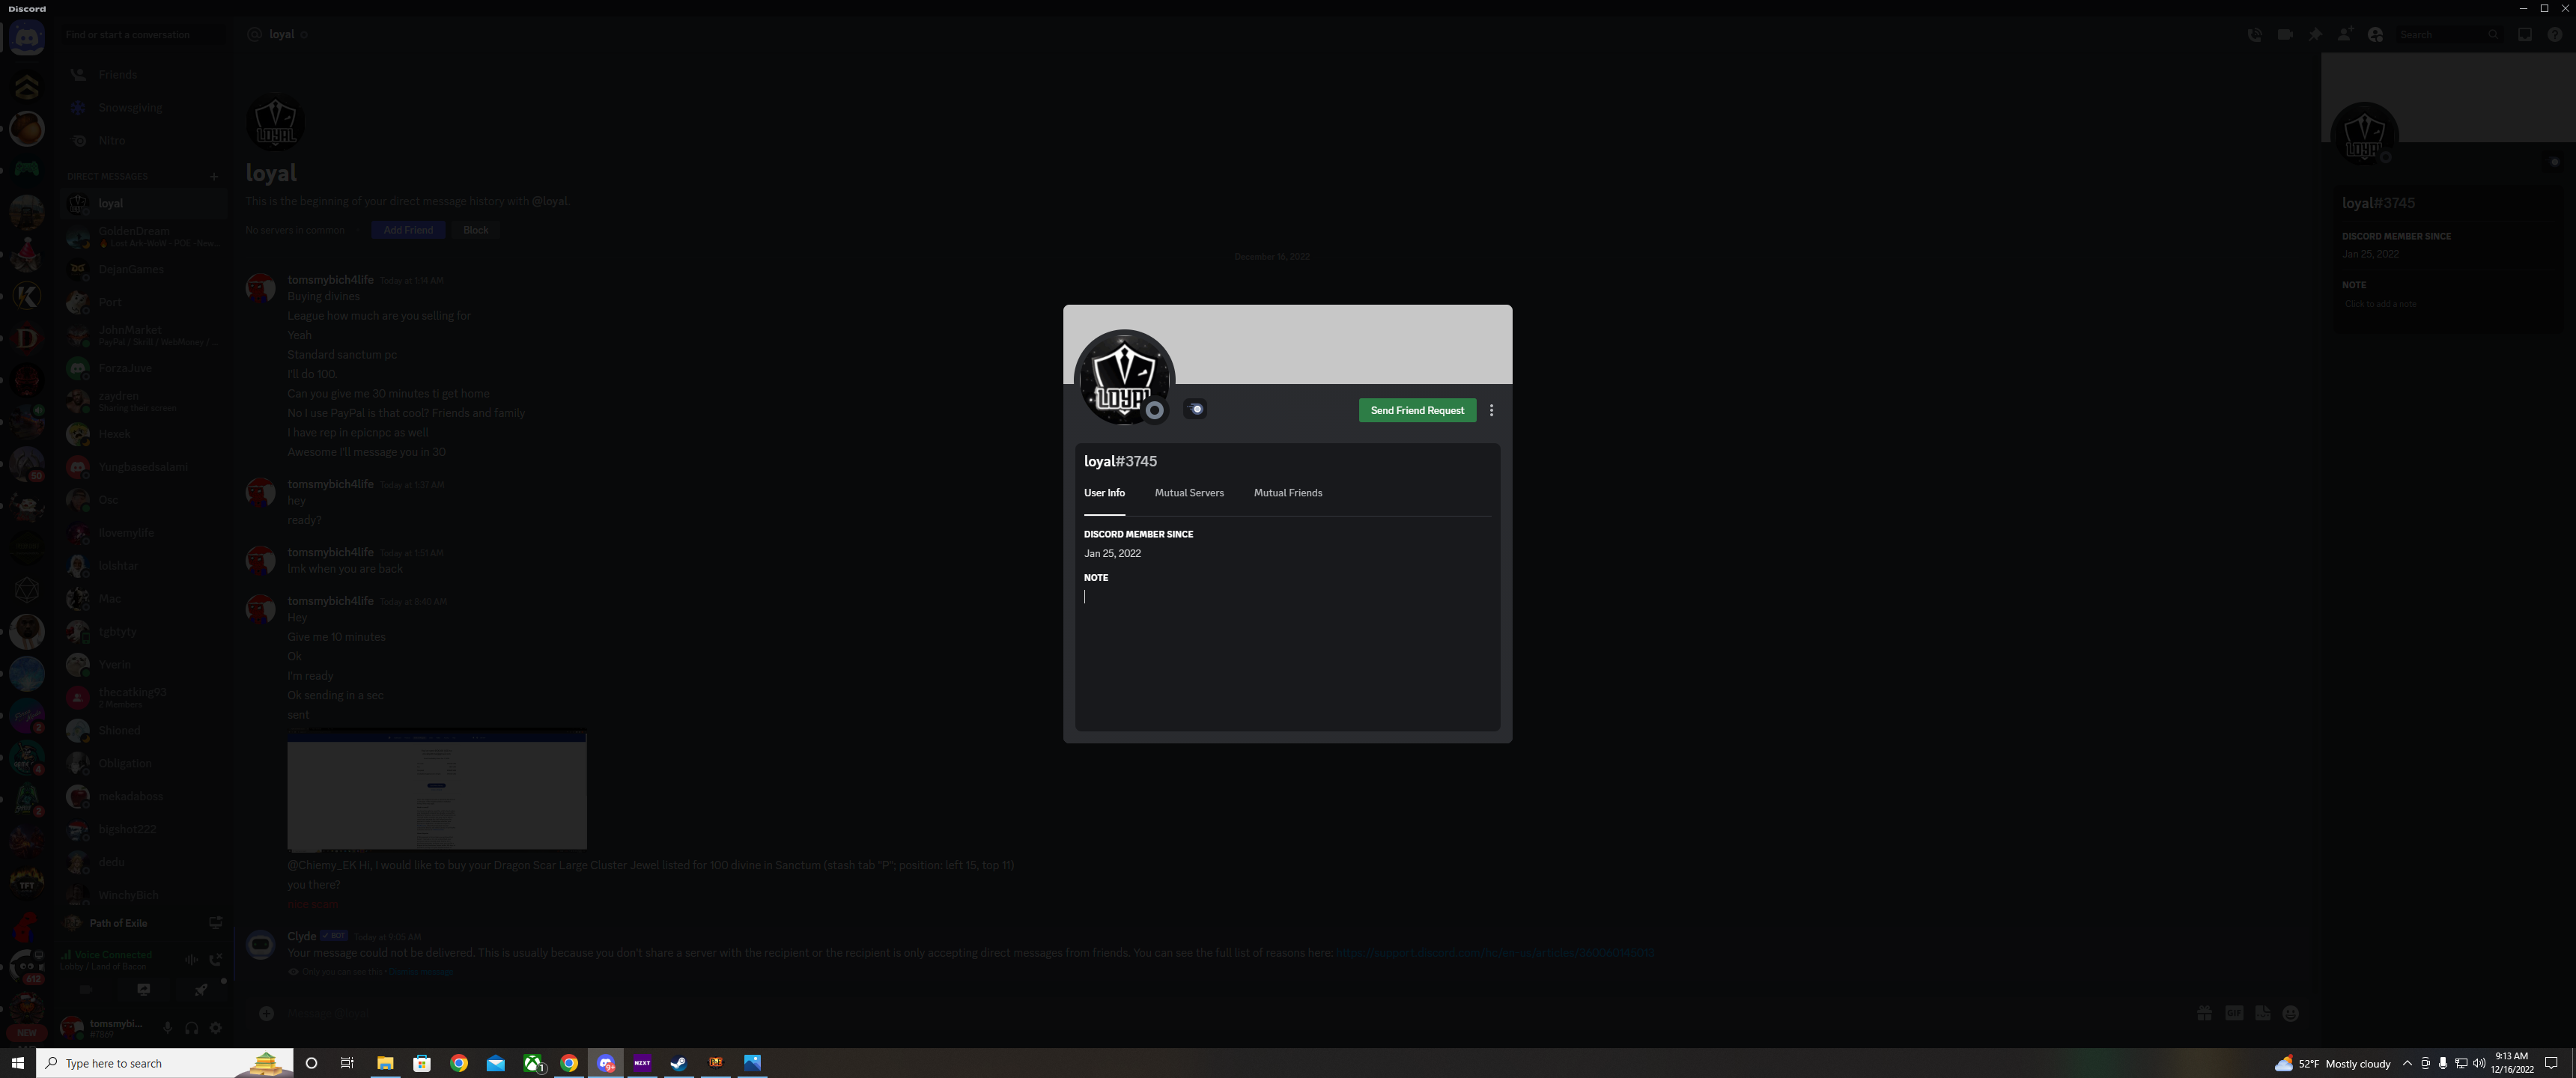Open the DejanGames direct message
Viewport: 2576px width, 1078px height.
point(143,269)
